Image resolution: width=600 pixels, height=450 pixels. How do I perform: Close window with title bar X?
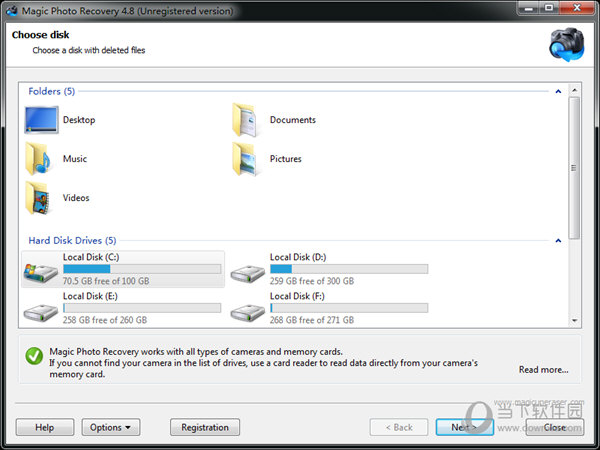click(x=577, y=8)
